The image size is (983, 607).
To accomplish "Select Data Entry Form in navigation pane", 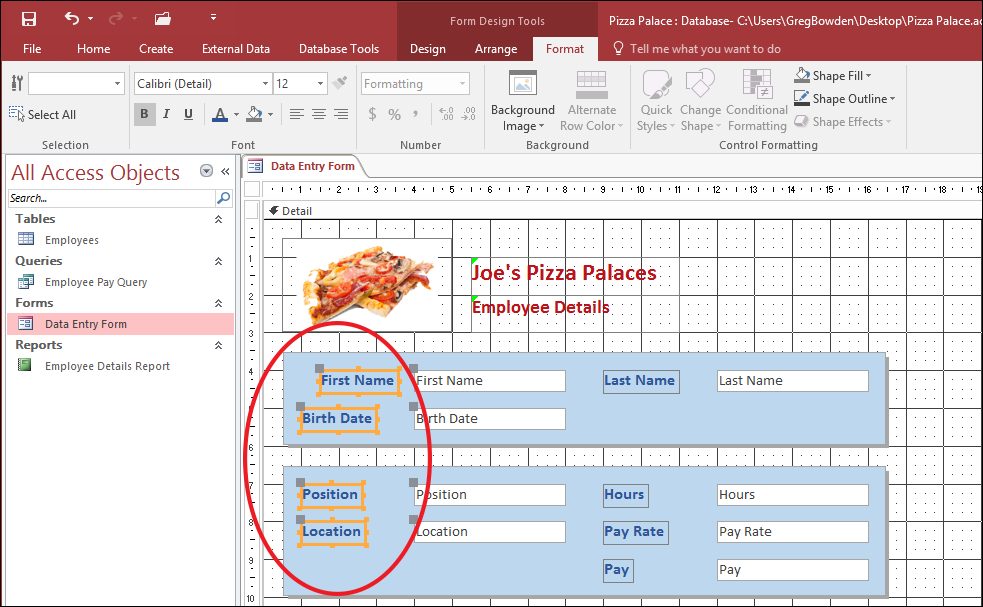I will pos(120,324).
